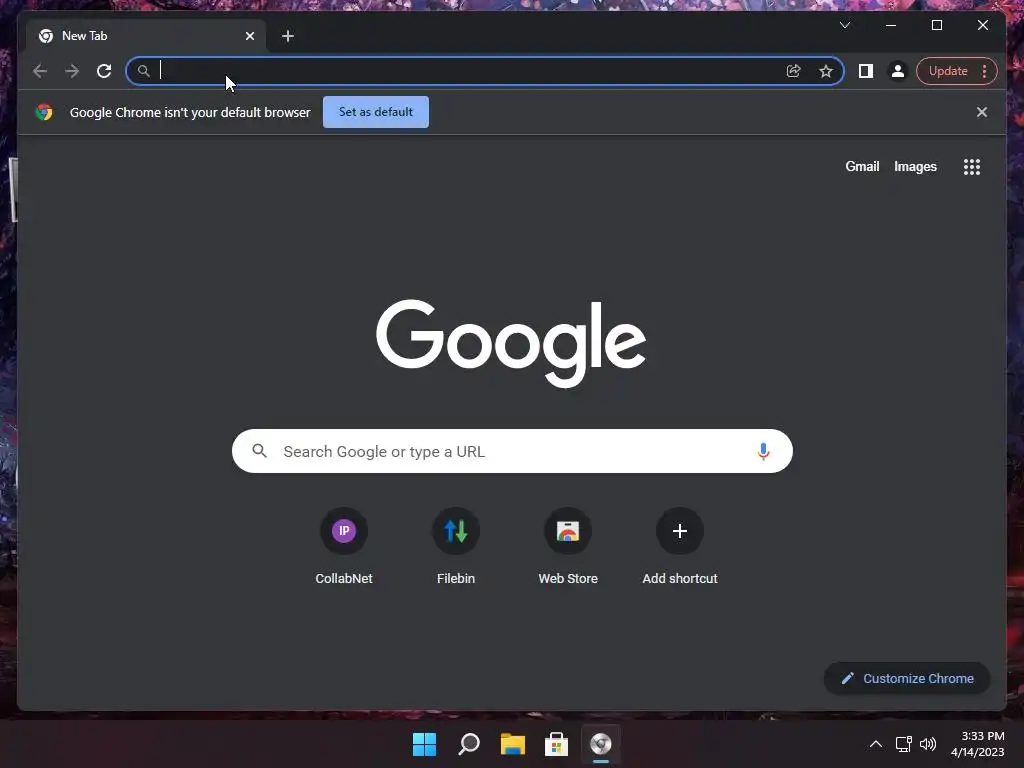Click Set as default button
Image resolution: width=1024 pixels, height=768 pixels.
[376, 112]
